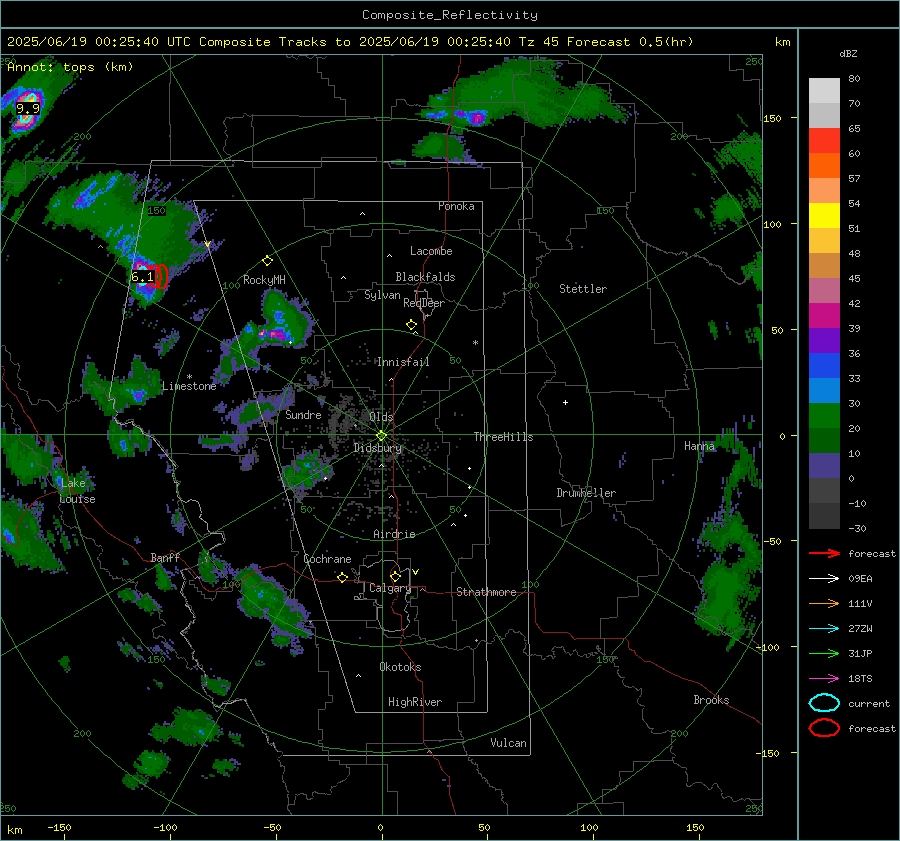The image size is (900, 841).
Task: Click the 80 dBZ color swatch
Action: tap(824, 90)
